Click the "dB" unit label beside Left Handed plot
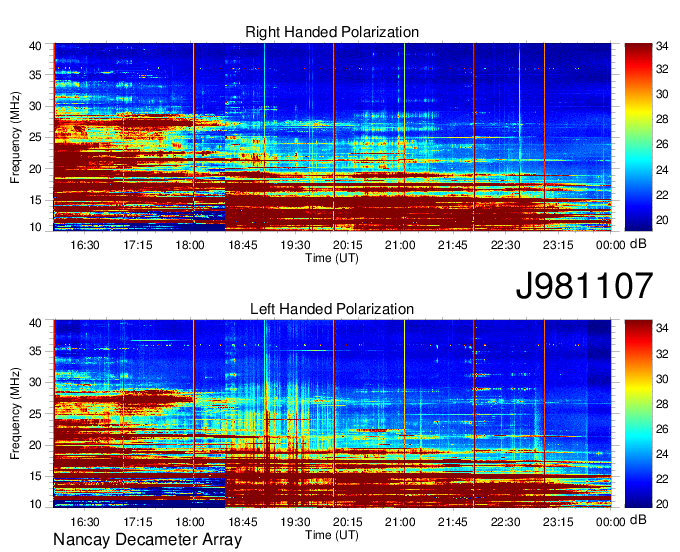The width and height of the screenshot is (680, 552). 638,519
